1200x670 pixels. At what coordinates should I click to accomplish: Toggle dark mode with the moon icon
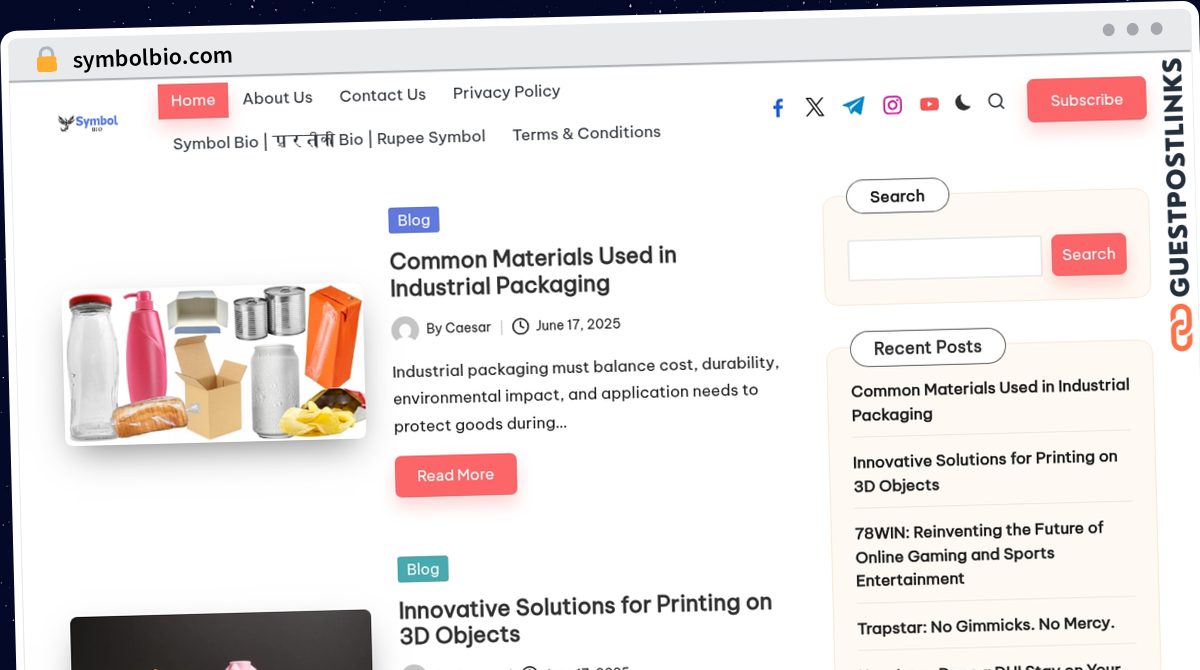coord(962,102)
